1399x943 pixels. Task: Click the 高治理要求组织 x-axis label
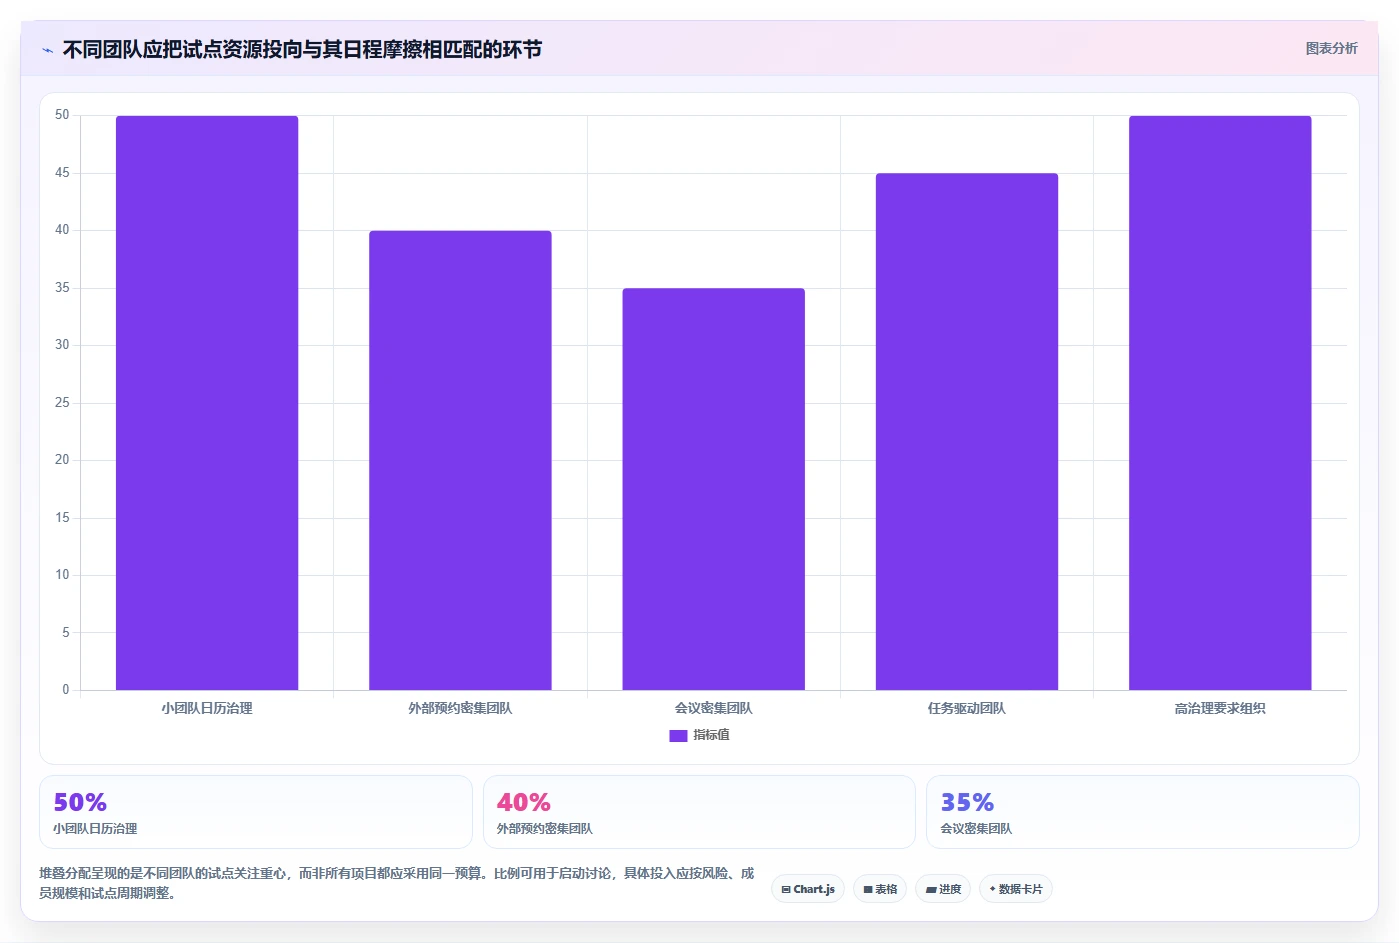[x=1220, y=708]
